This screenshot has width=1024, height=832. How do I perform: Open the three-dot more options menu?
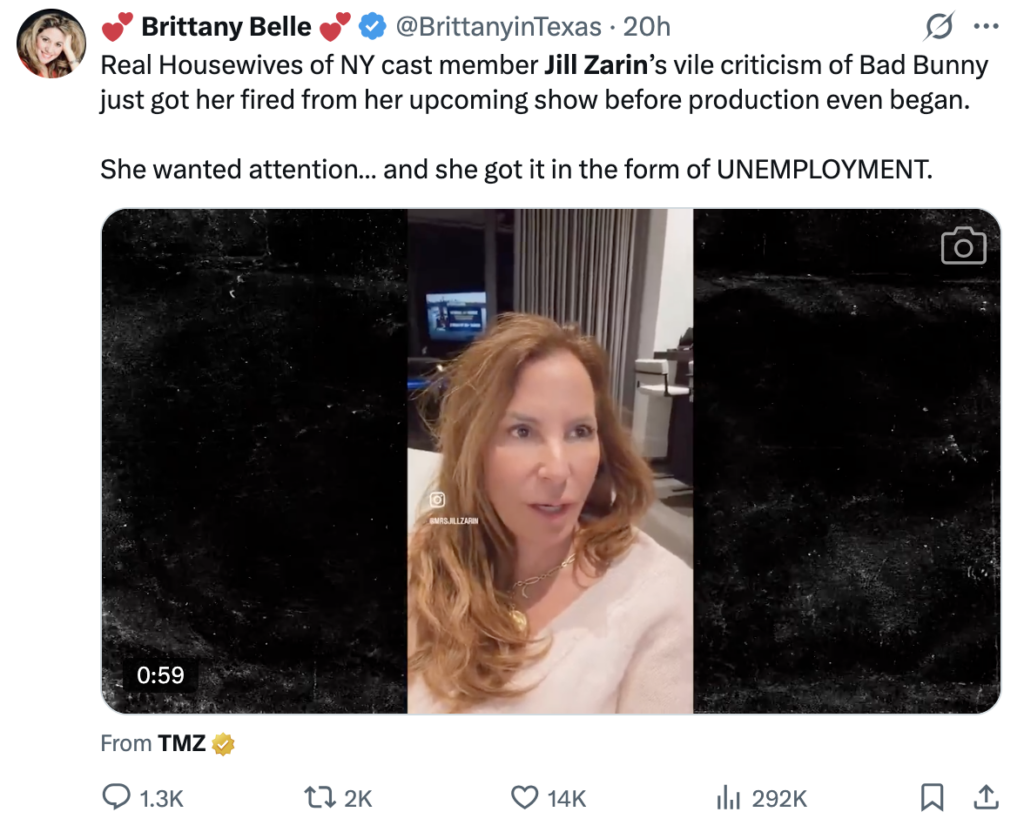986,27
